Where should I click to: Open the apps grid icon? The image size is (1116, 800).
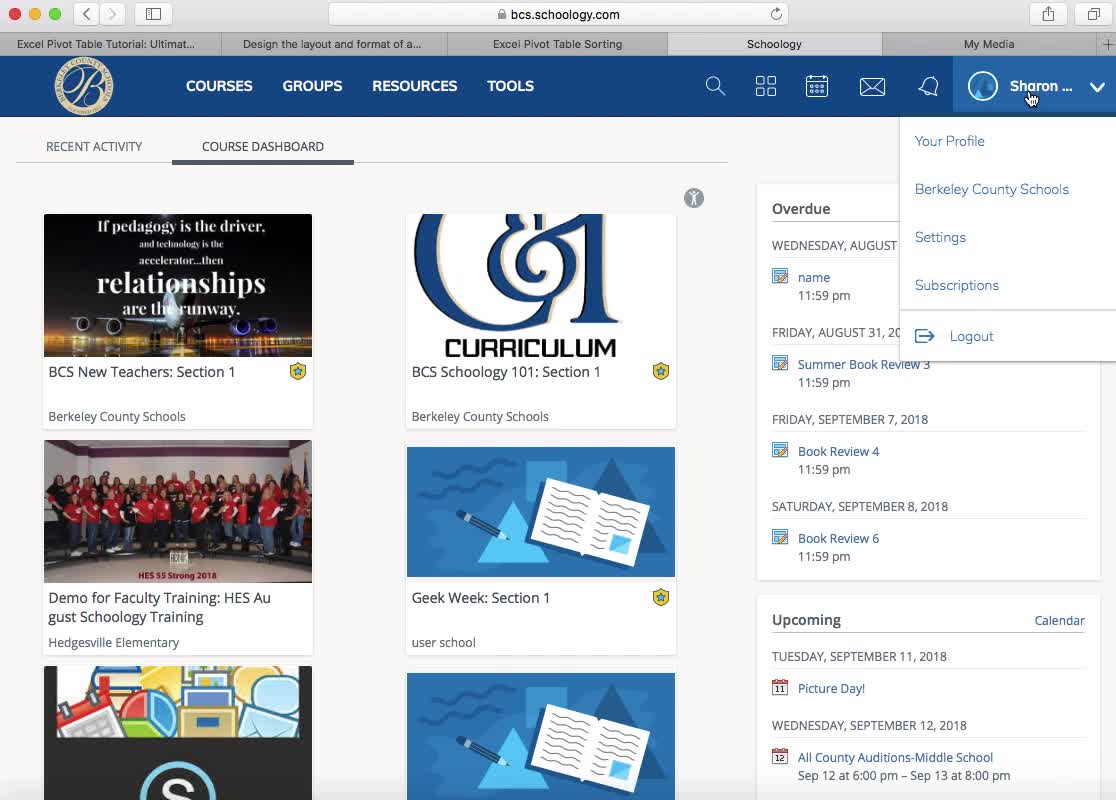tap(766, 86)
